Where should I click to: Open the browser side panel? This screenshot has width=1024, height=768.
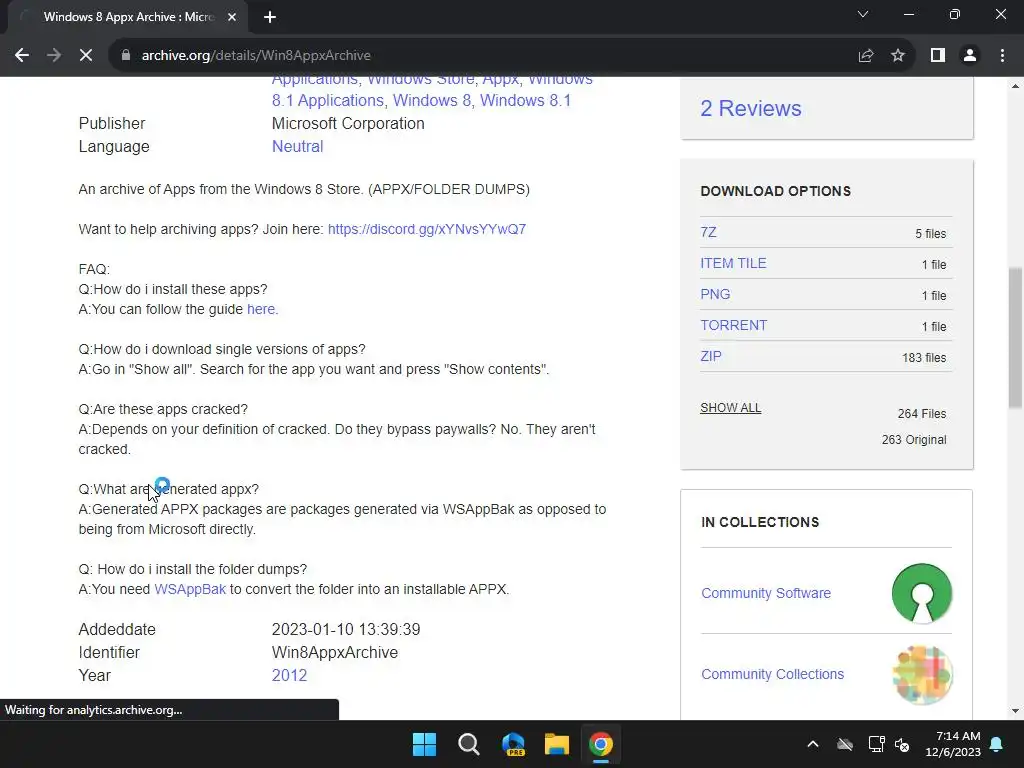pyautogui.click(x=938, y=56)
